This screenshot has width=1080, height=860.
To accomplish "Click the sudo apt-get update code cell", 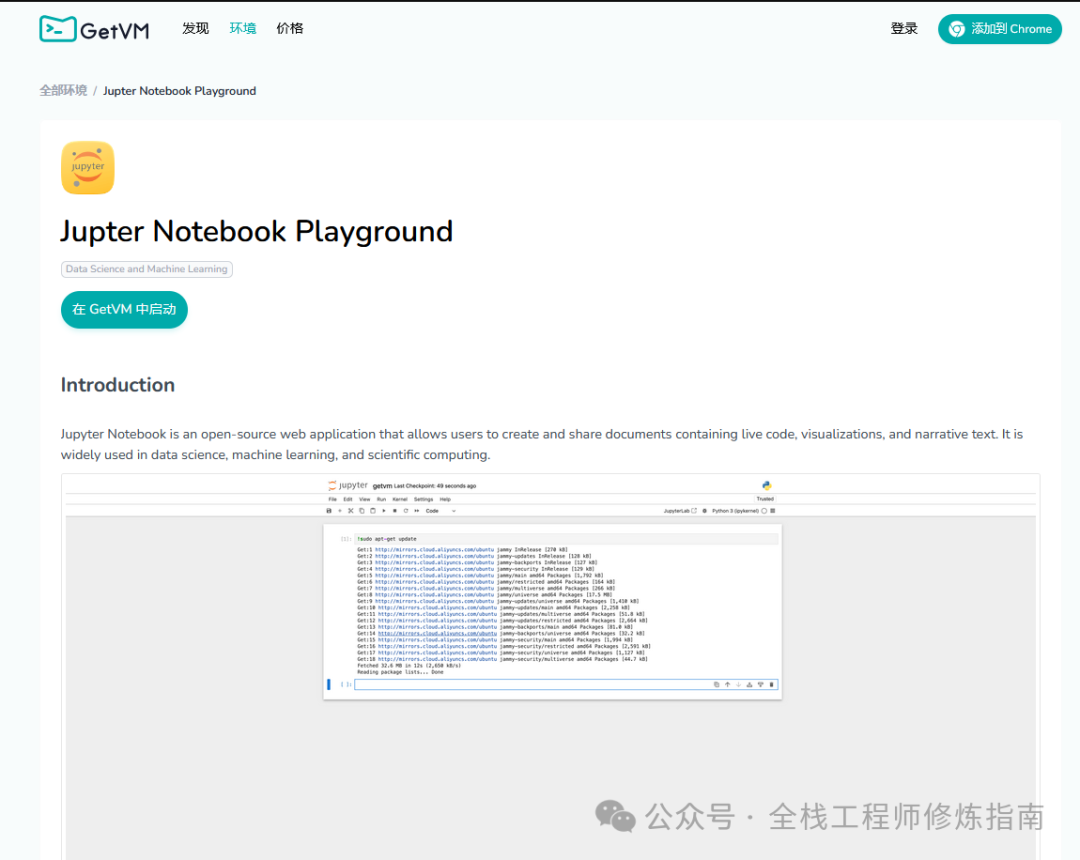I will 566,539.
